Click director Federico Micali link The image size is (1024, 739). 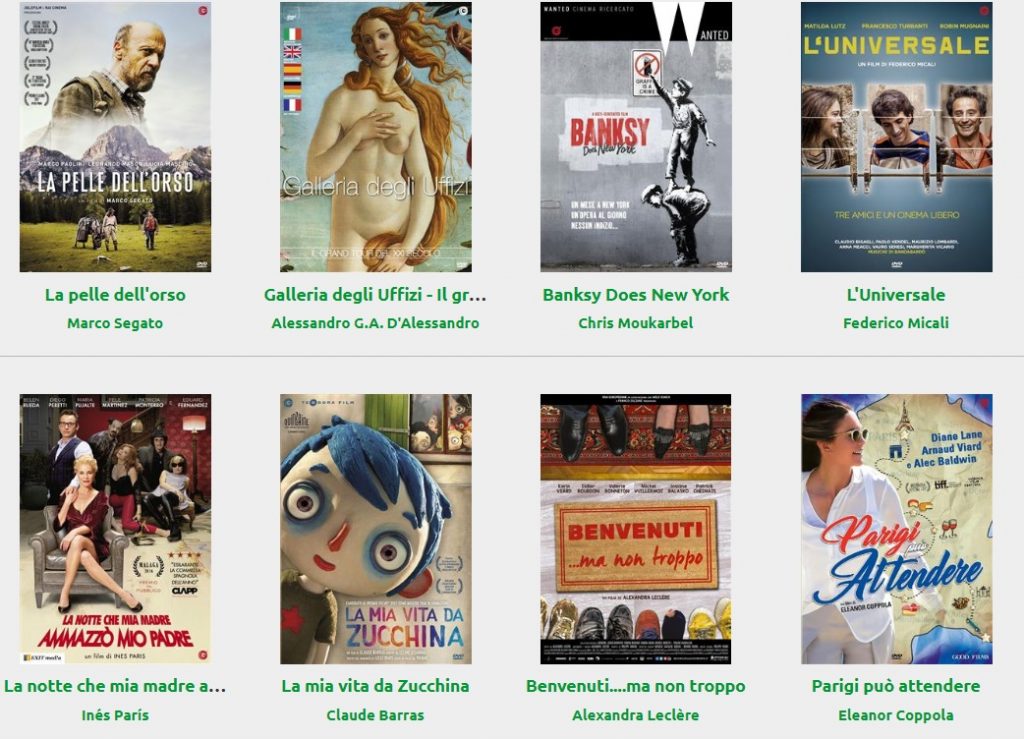pos(896,322)
